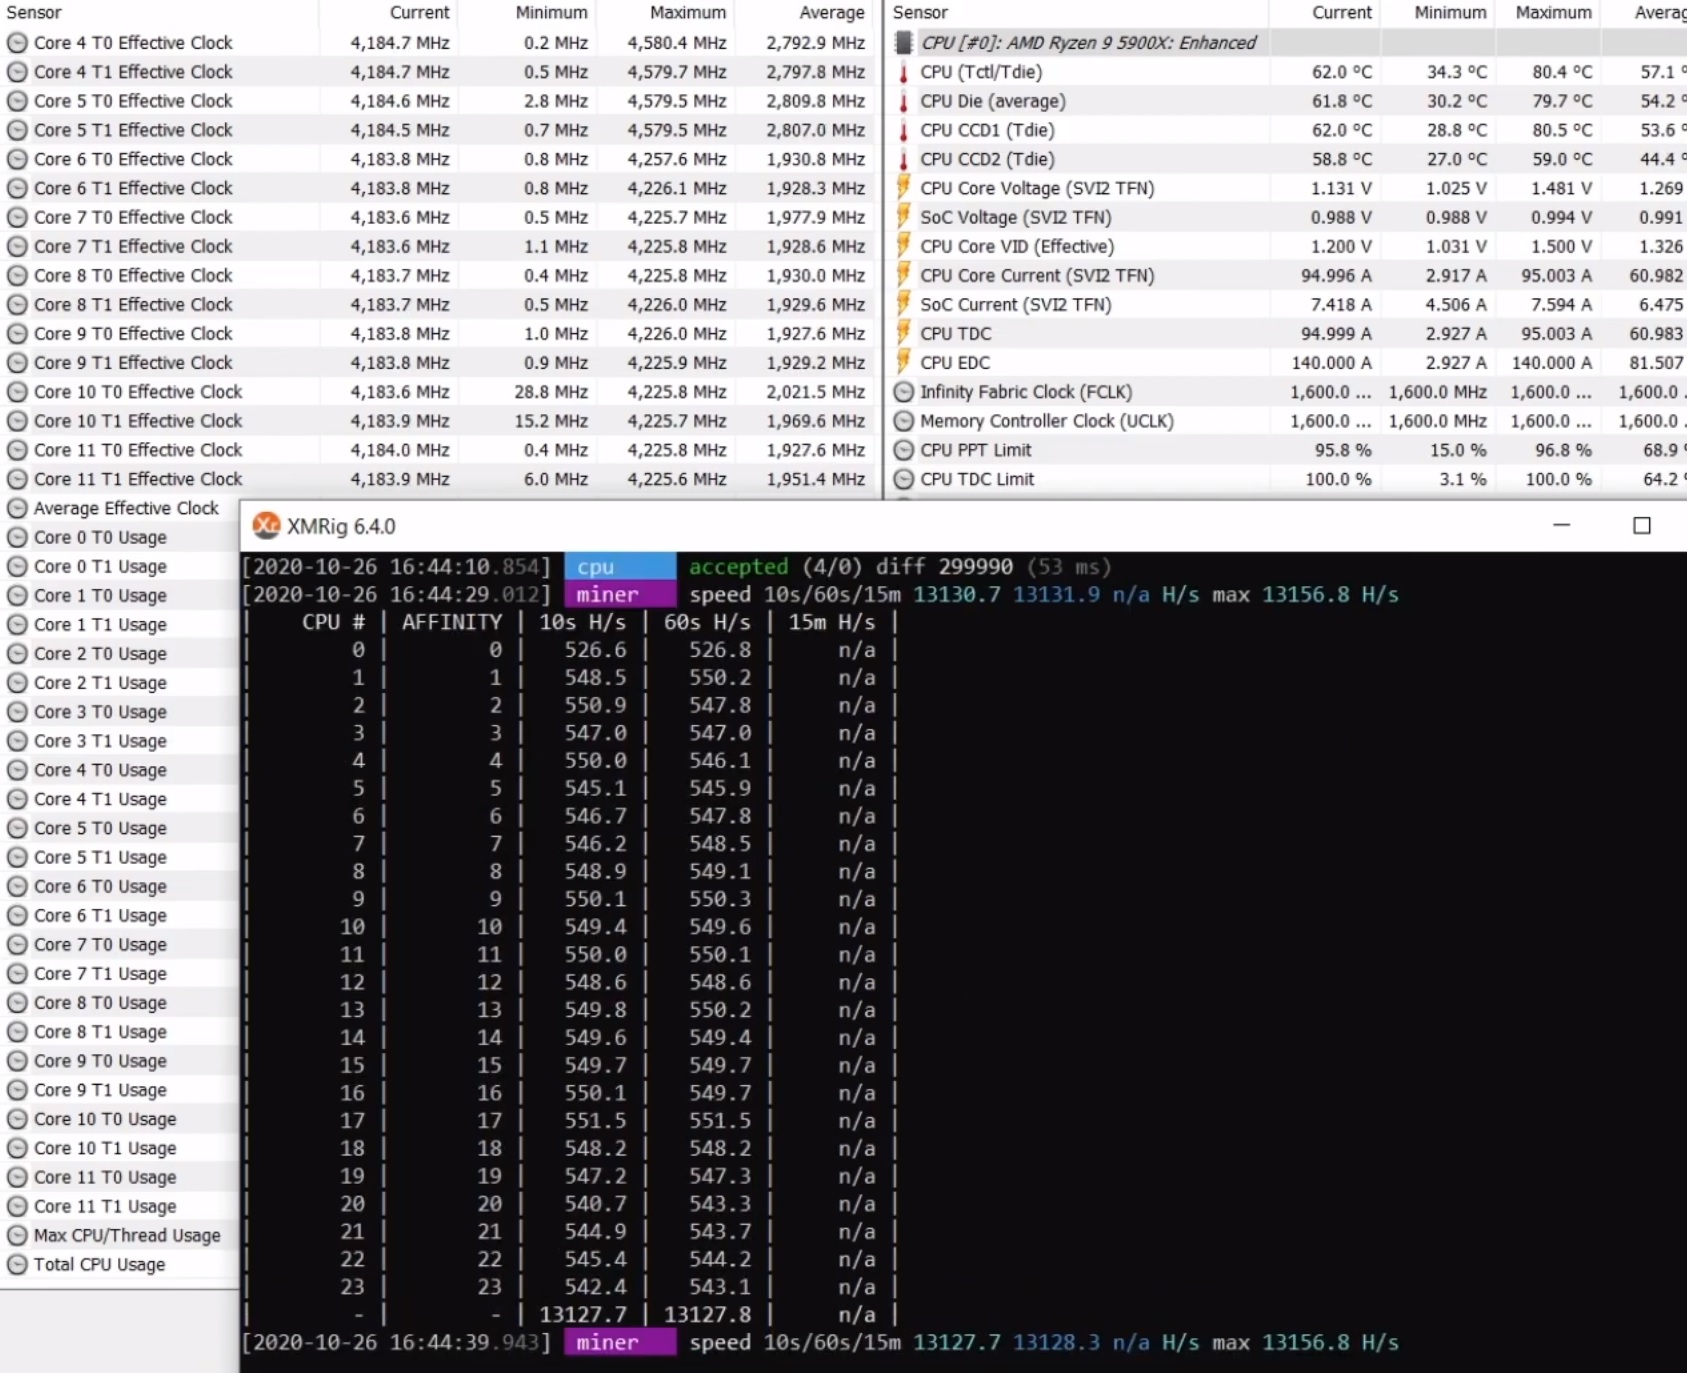1687x1373 pixels.
Task: Click the thermometer icon for CPU Die (average)
Action: [904, 101]
